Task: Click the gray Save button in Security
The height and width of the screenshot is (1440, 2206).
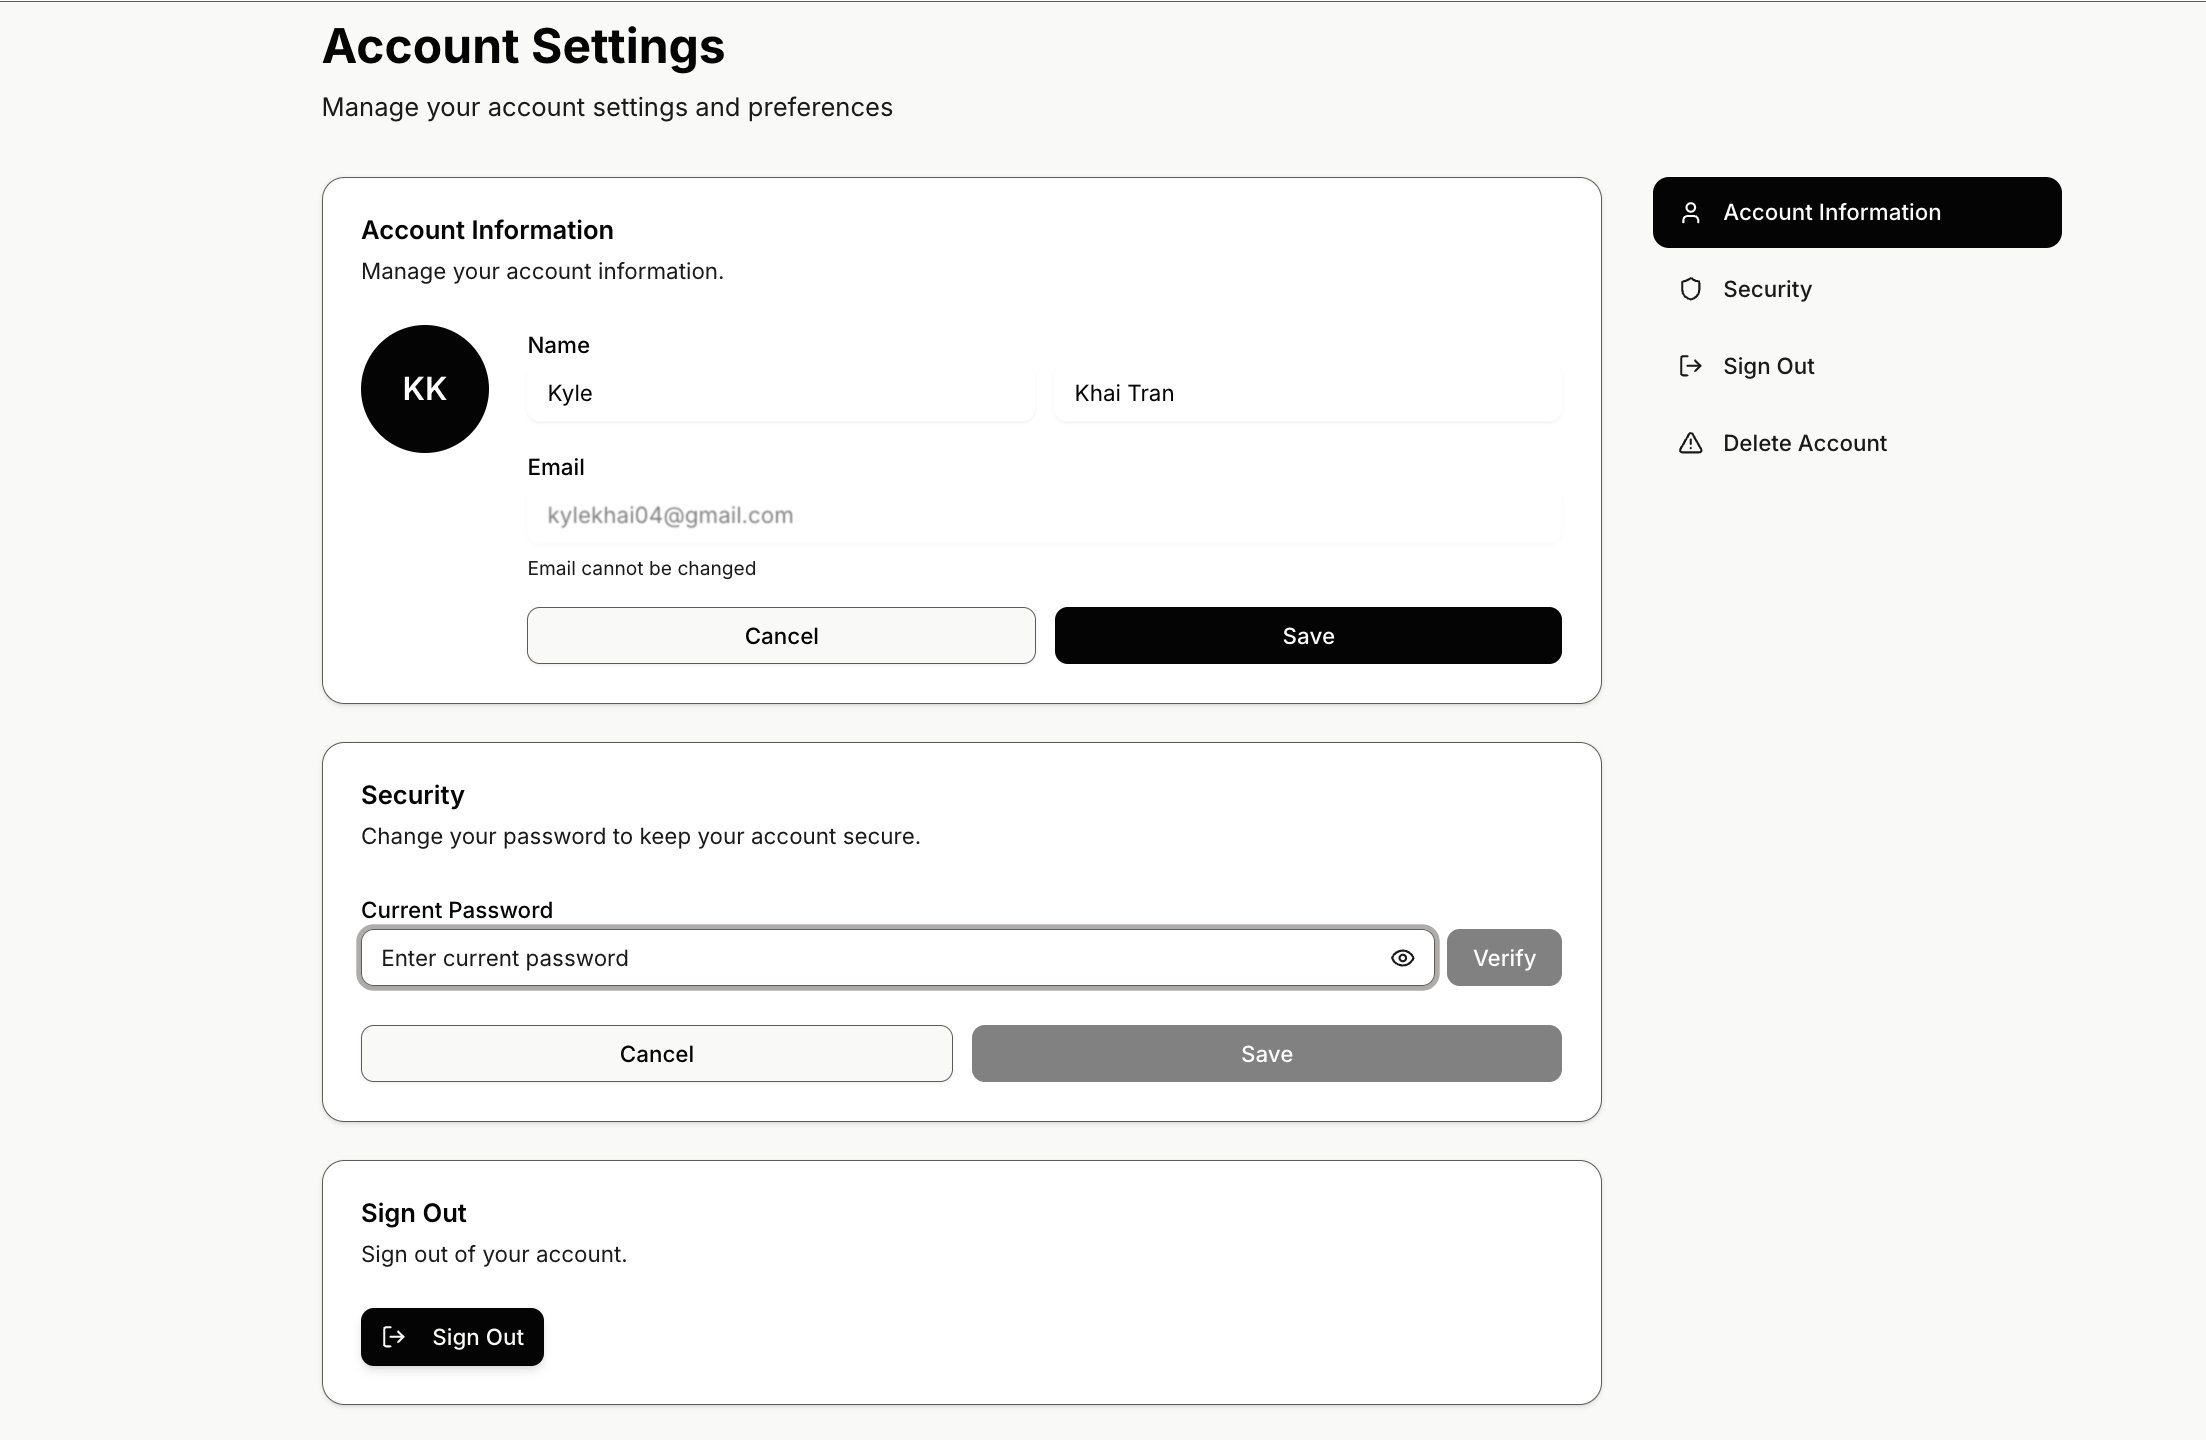Action: pyautogui.click(x=1266, y=1054)
